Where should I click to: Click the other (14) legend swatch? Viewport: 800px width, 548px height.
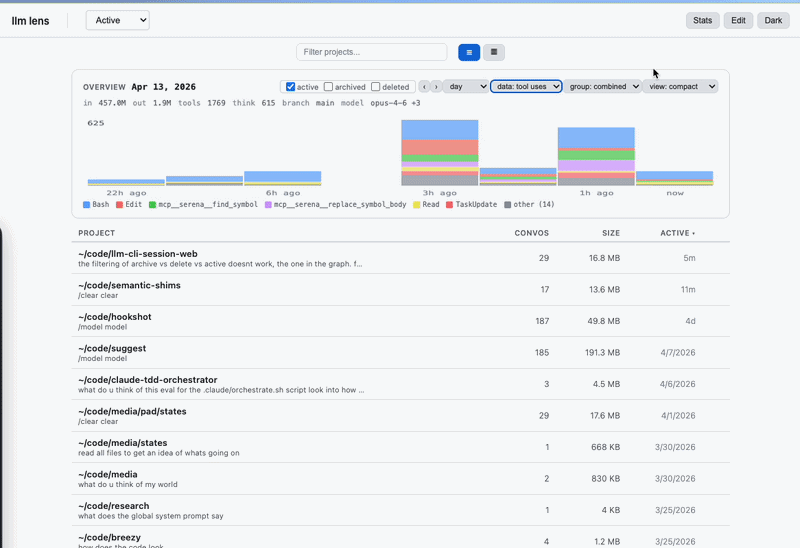507,204
